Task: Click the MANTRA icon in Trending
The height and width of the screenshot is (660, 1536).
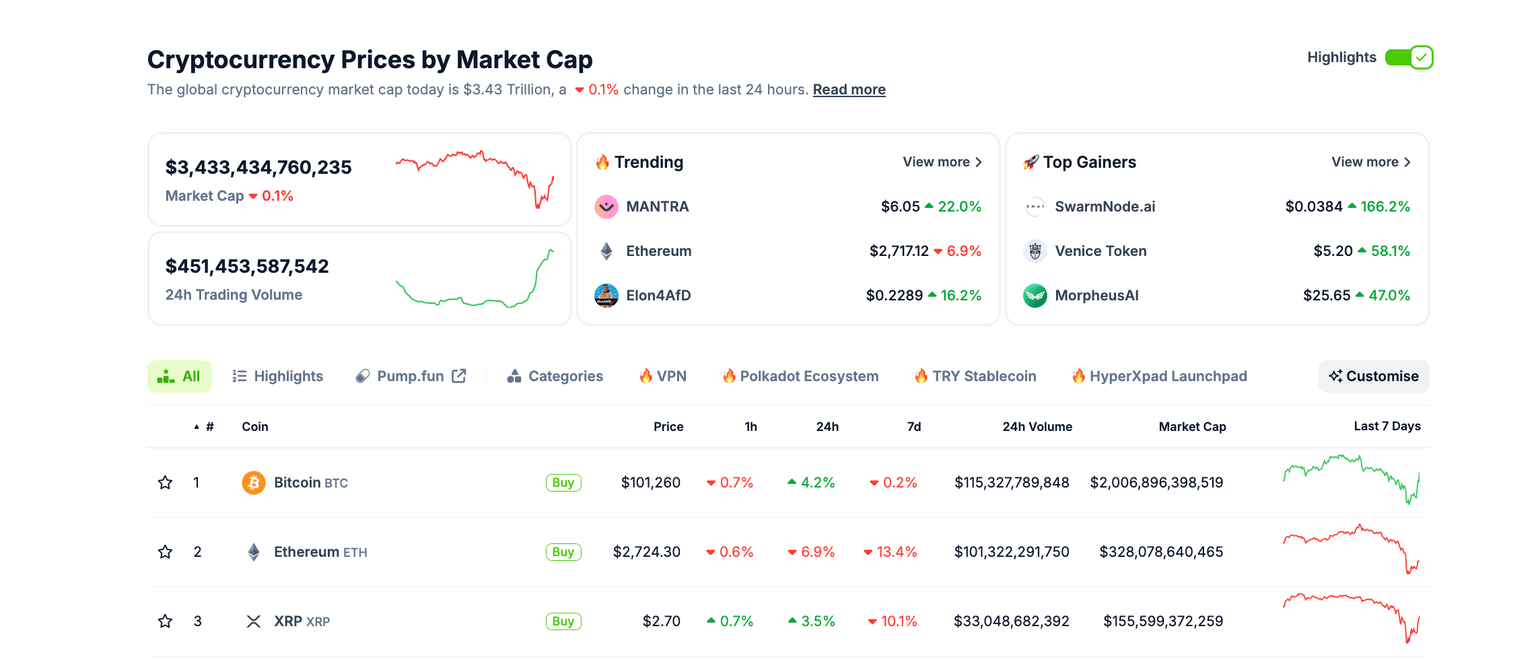Action: [x=606, y=206]
